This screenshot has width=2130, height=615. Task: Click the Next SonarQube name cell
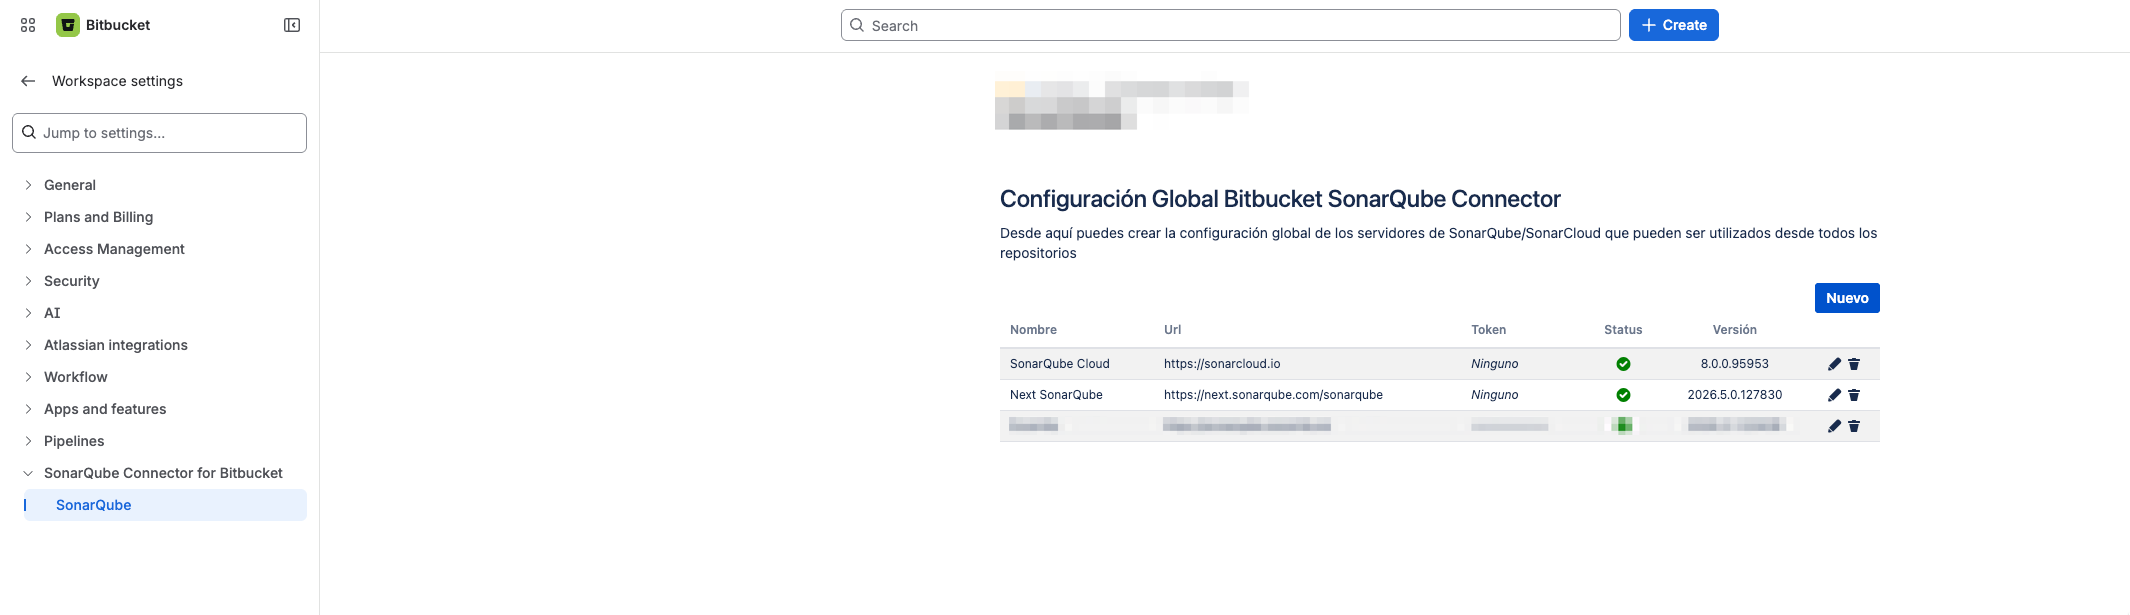pyautogui.click(x=1056, y=395)
